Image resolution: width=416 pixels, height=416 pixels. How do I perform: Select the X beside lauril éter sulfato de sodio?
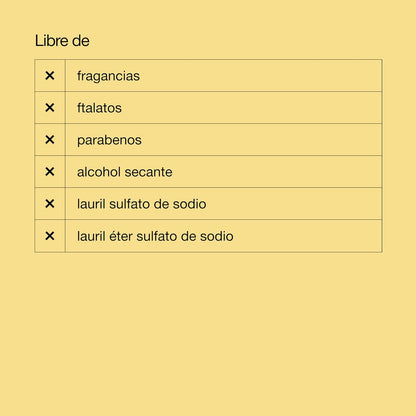point(50,236)
